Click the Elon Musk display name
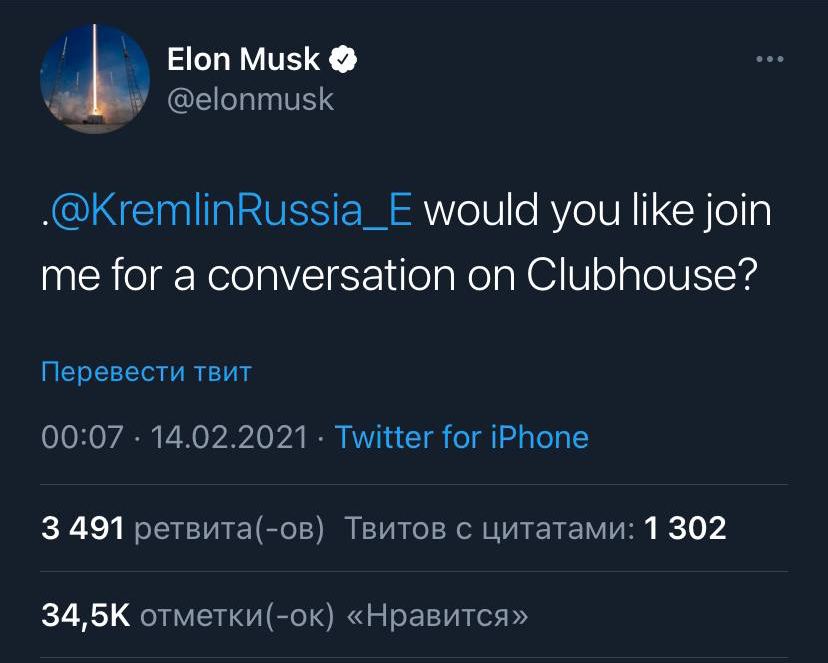The width and height of the screenshot is (828, 663). pos(243,60)
